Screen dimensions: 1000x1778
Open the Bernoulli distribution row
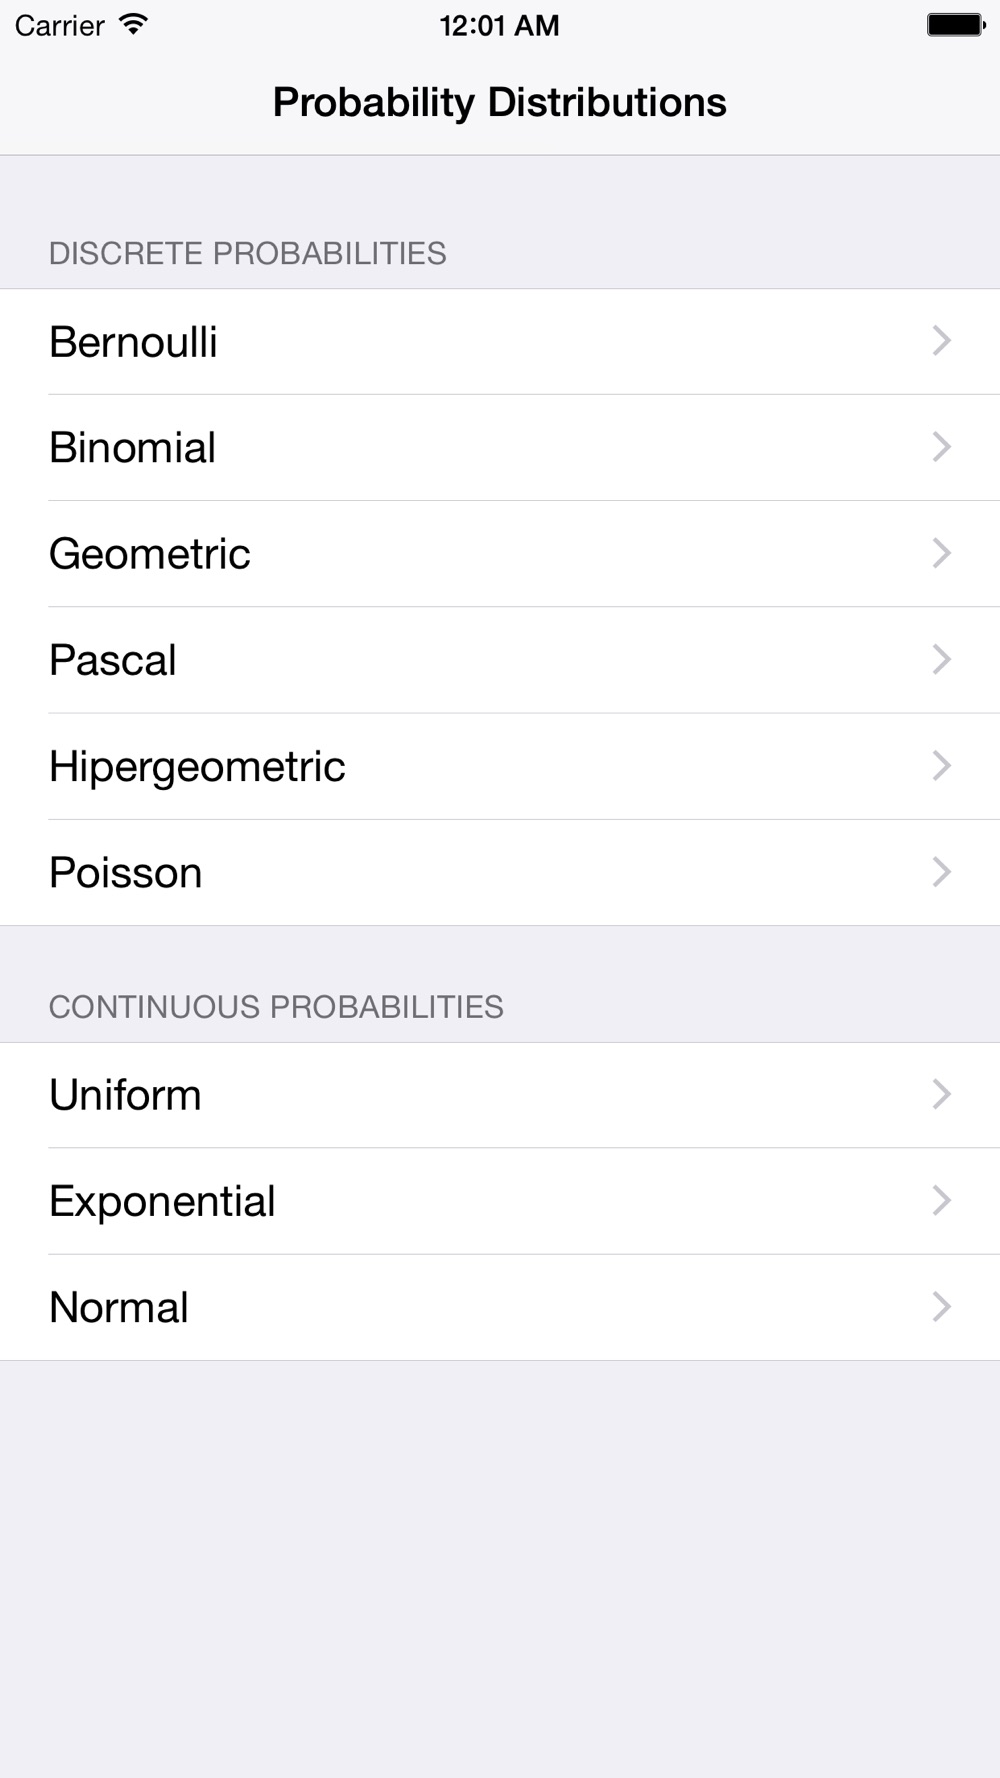500,342
